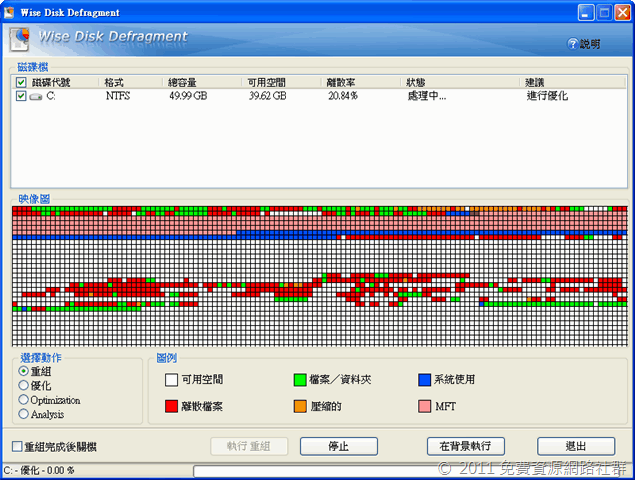The image size is (635, 480).
Task: Click the disabled 執行 重組 button
Action: click(249, 446)
